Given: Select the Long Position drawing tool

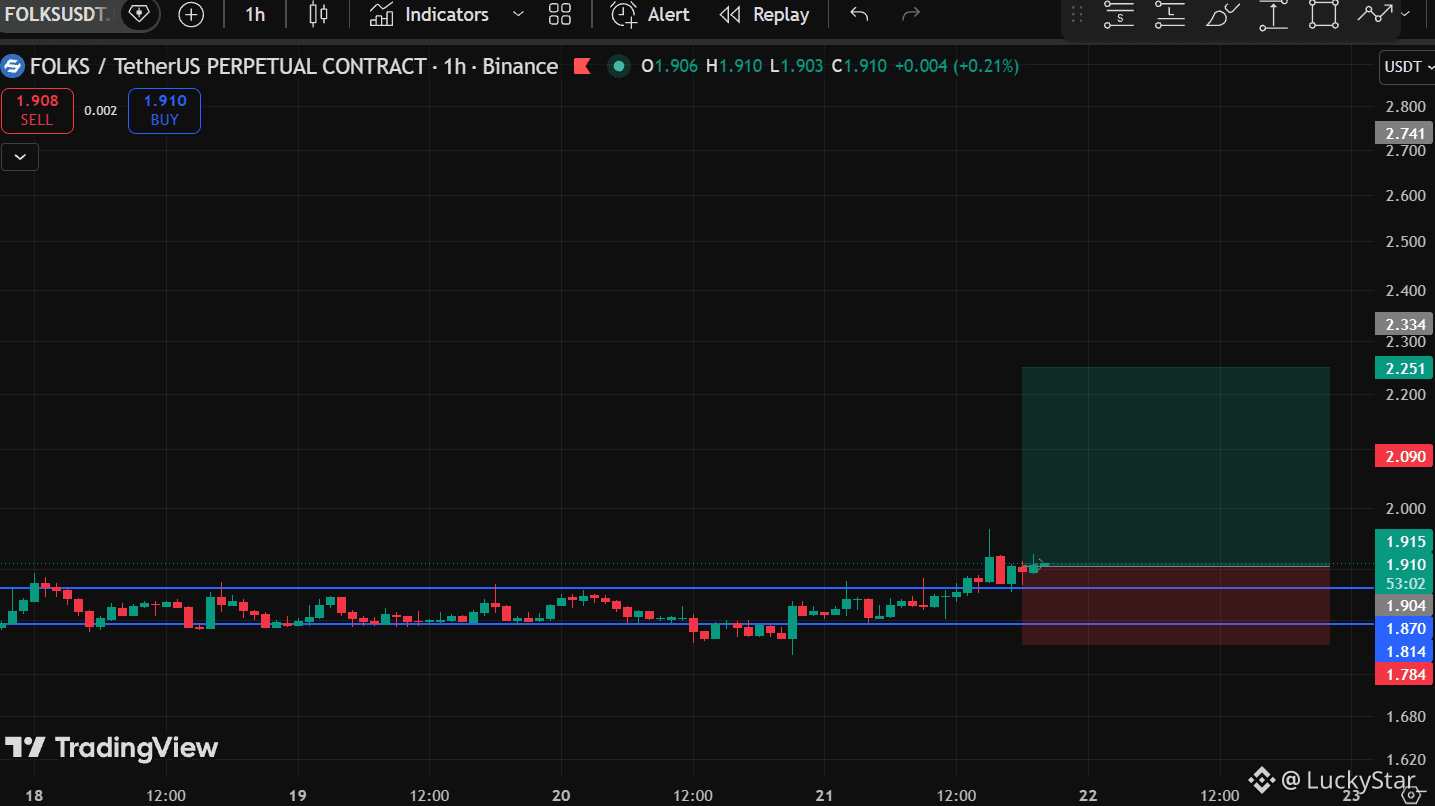Looking at the screenshot, I should [1169, 14].
